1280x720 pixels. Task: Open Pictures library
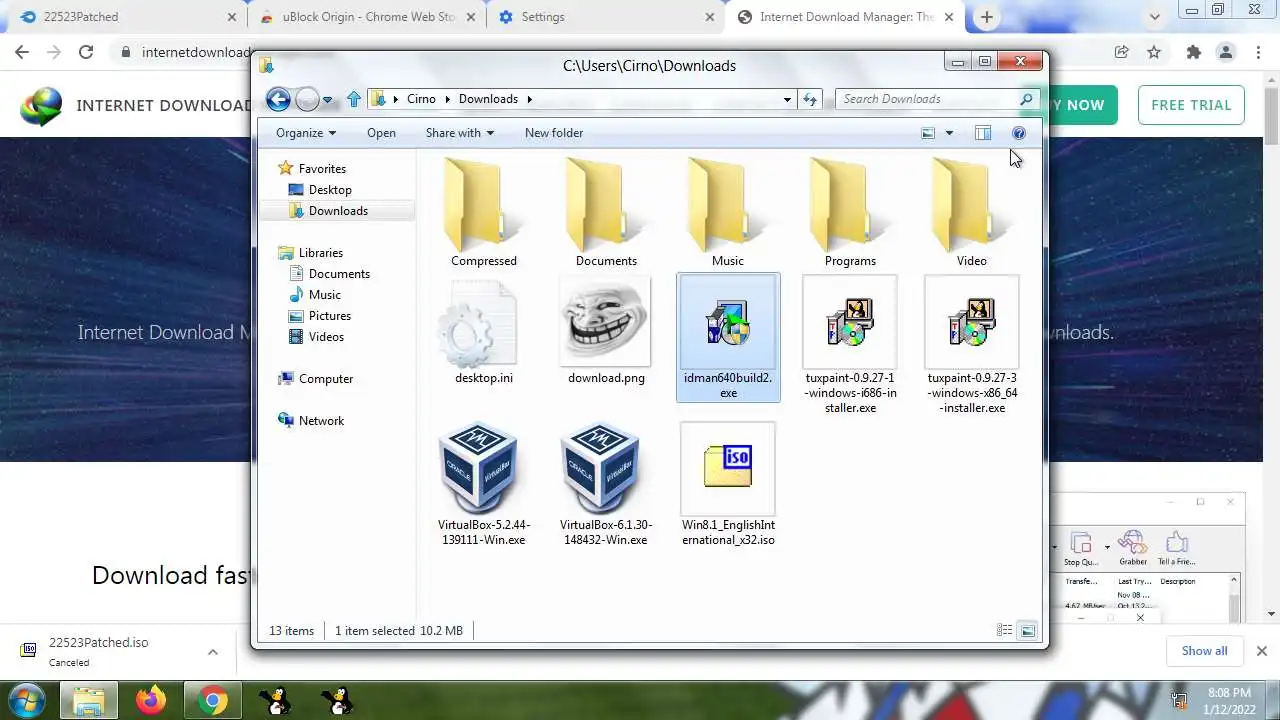[320, 316]
